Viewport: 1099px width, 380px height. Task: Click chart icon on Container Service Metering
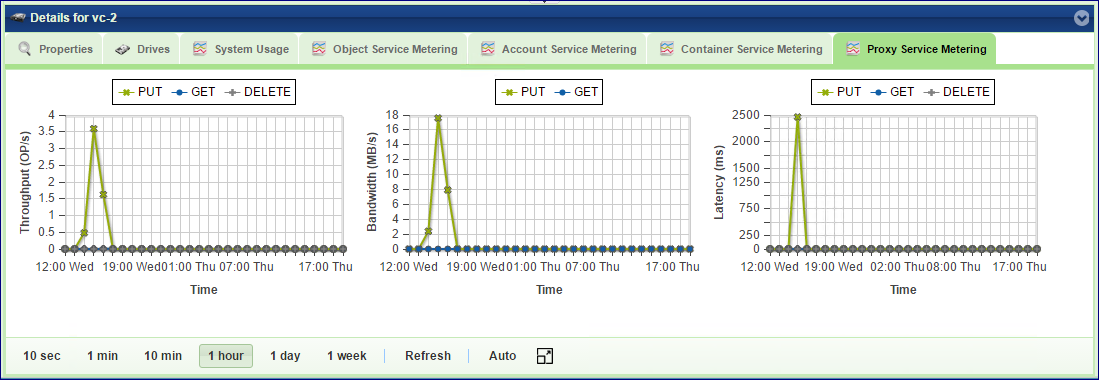pos(667,49)
